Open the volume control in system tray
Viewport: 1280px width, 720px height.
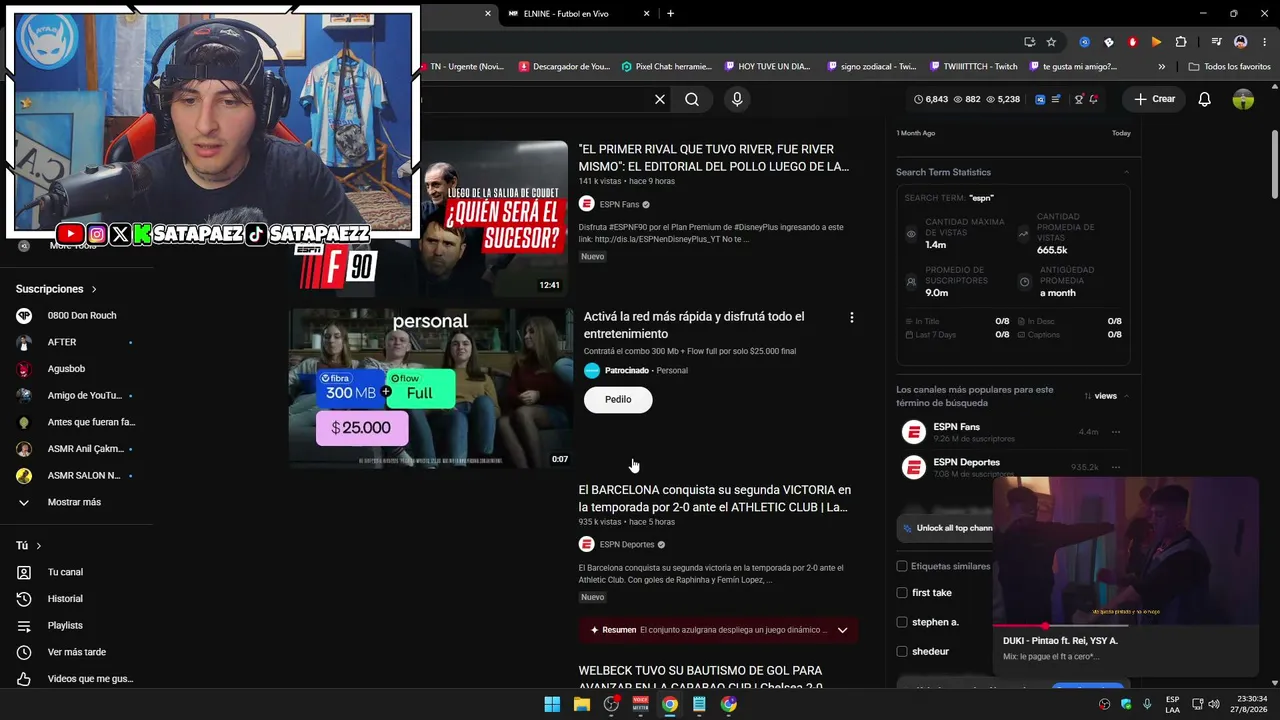point(1214,704)
